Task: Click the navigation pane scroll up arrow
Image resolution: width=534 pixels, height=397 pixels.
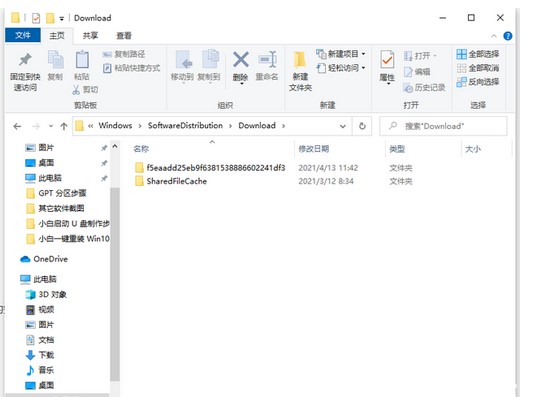Action: (x=115, y=146)
